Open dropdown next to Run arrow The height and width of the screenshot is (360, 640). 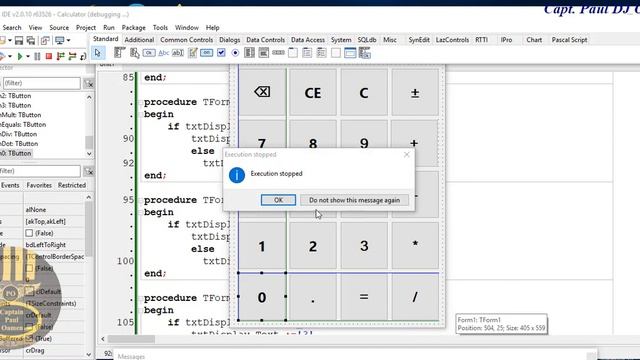[x=27, y=56]
